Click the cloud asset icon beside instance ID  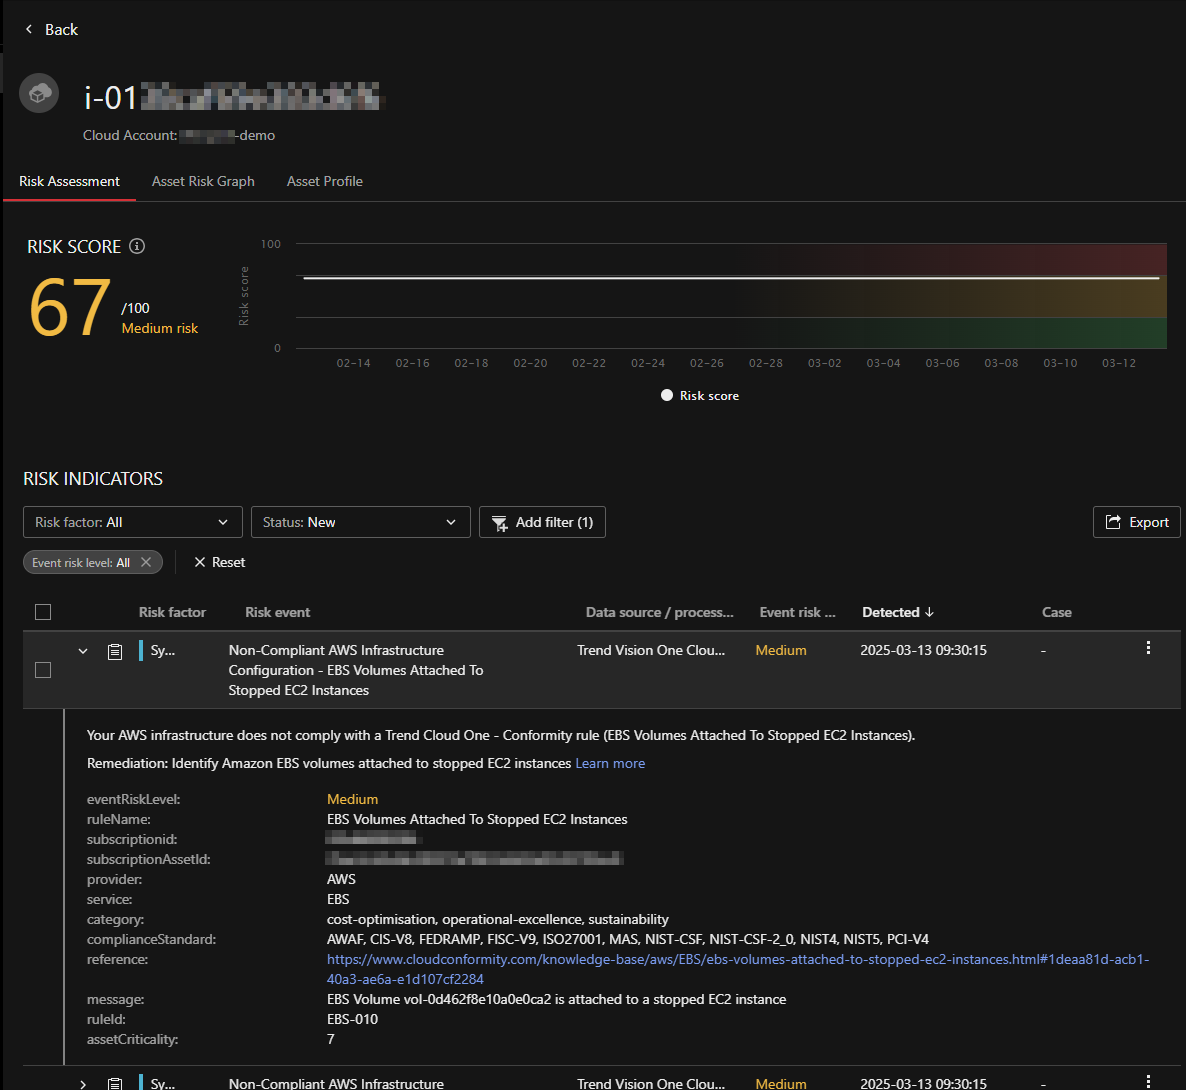pos(39,94)
